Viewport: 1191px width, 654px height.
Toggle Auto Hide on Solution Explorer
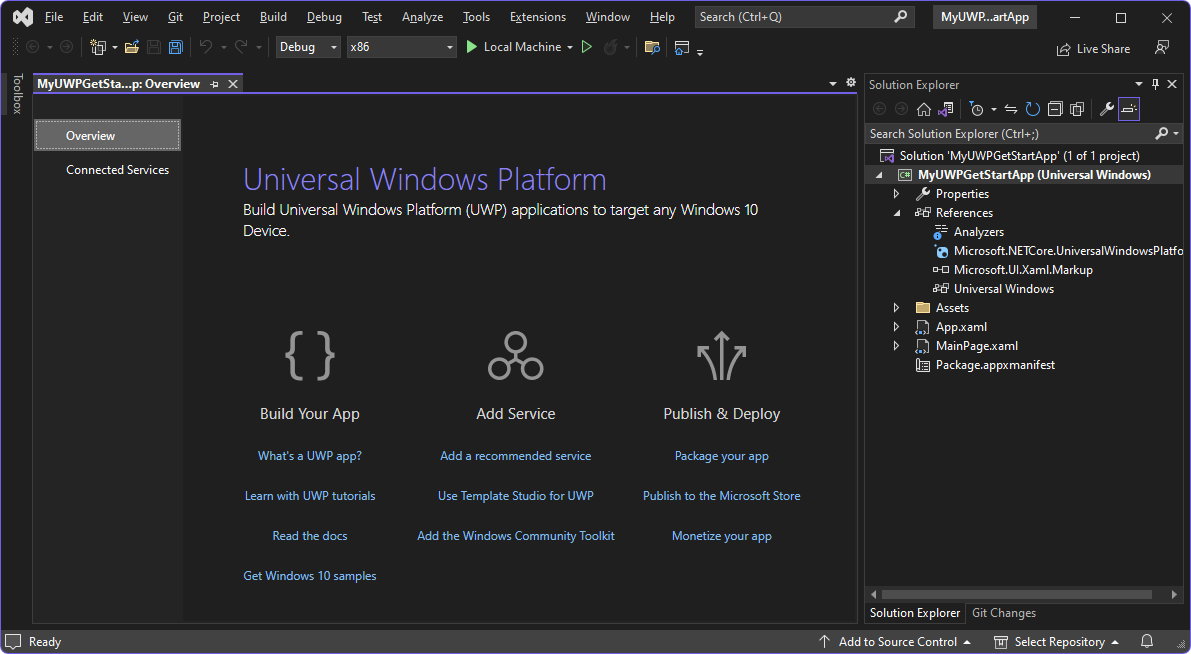tap(1155, 84)
